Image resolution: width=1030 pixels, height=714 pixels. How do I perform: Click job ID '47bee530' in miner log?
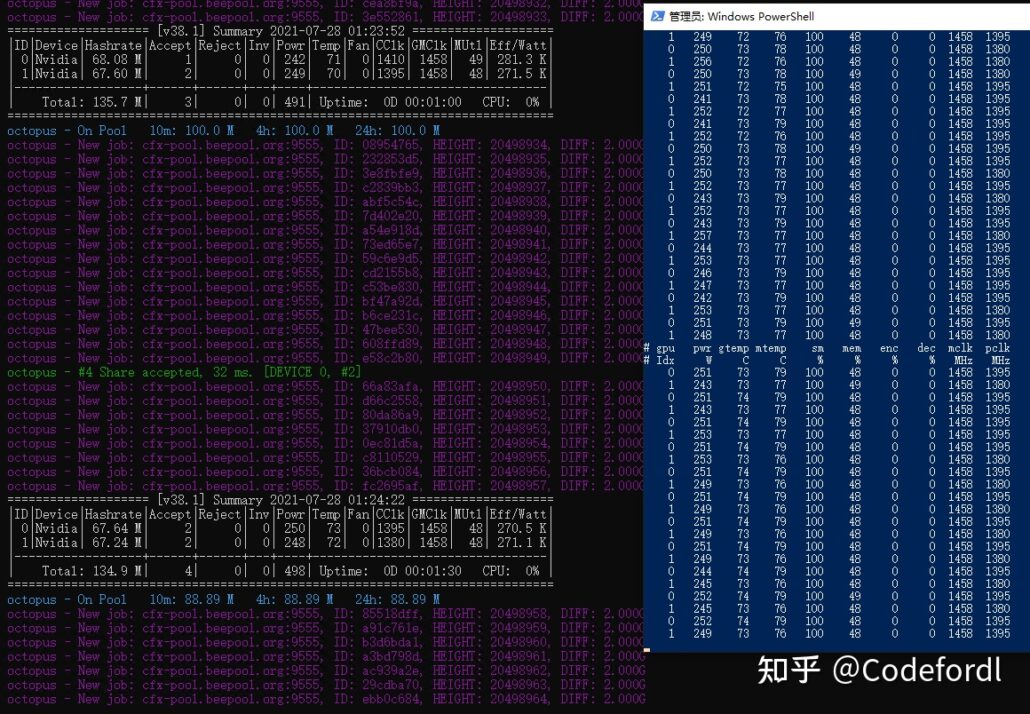click(390, 330)
